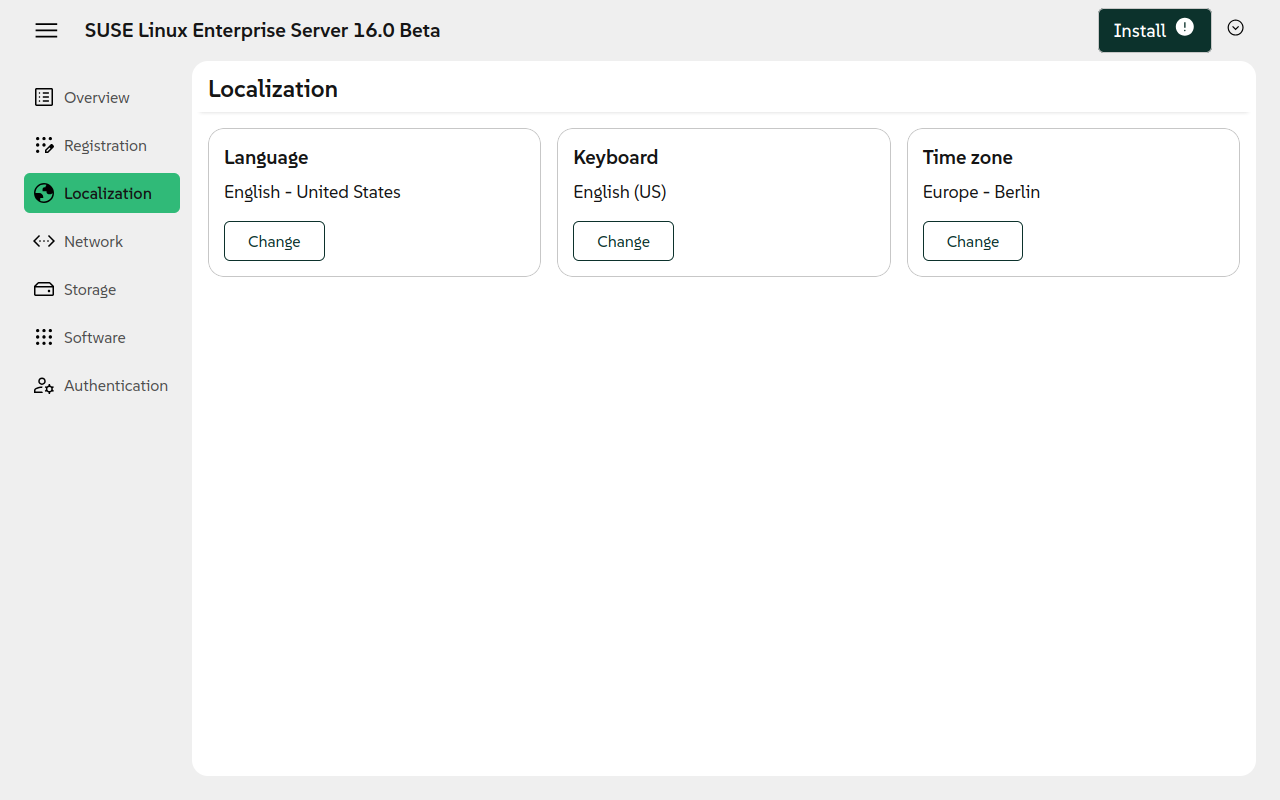
Task: Open the Software section from sidebar
Action: pos(95,337)
